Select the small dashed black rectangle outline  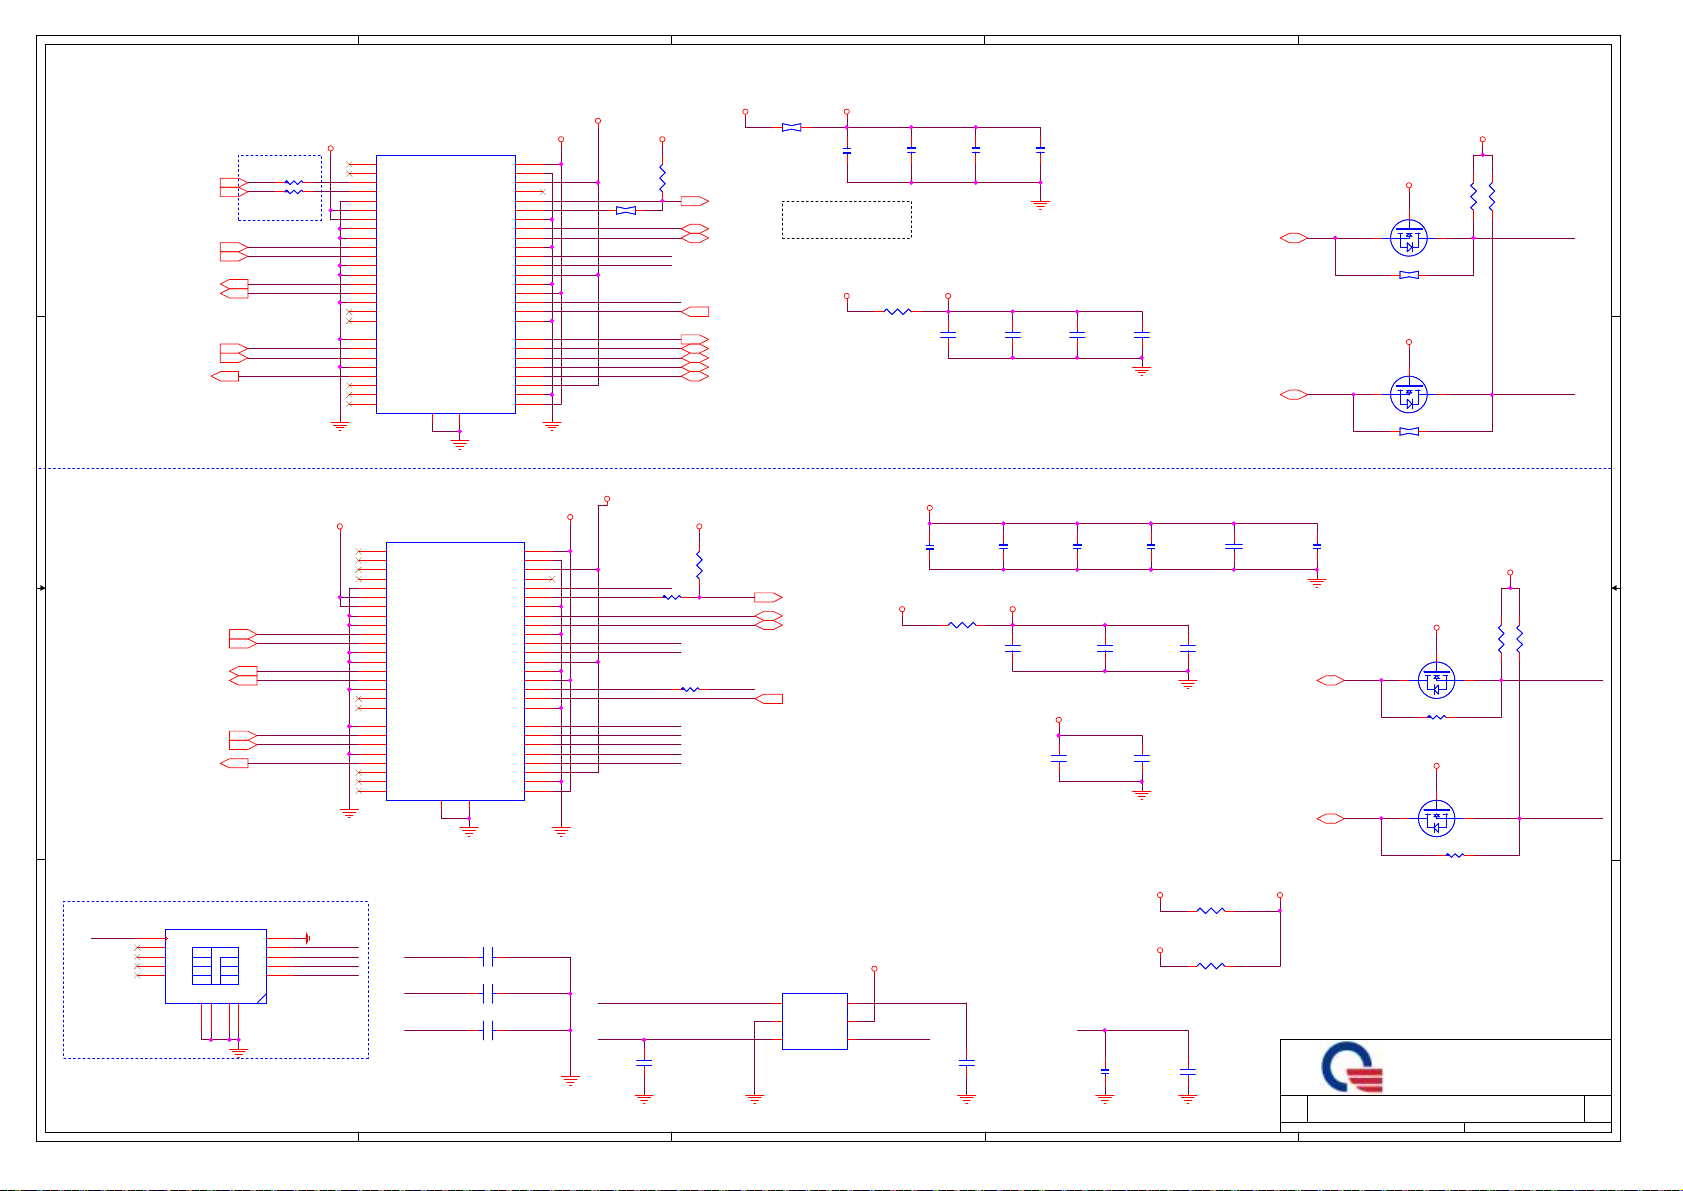point(846,220)
